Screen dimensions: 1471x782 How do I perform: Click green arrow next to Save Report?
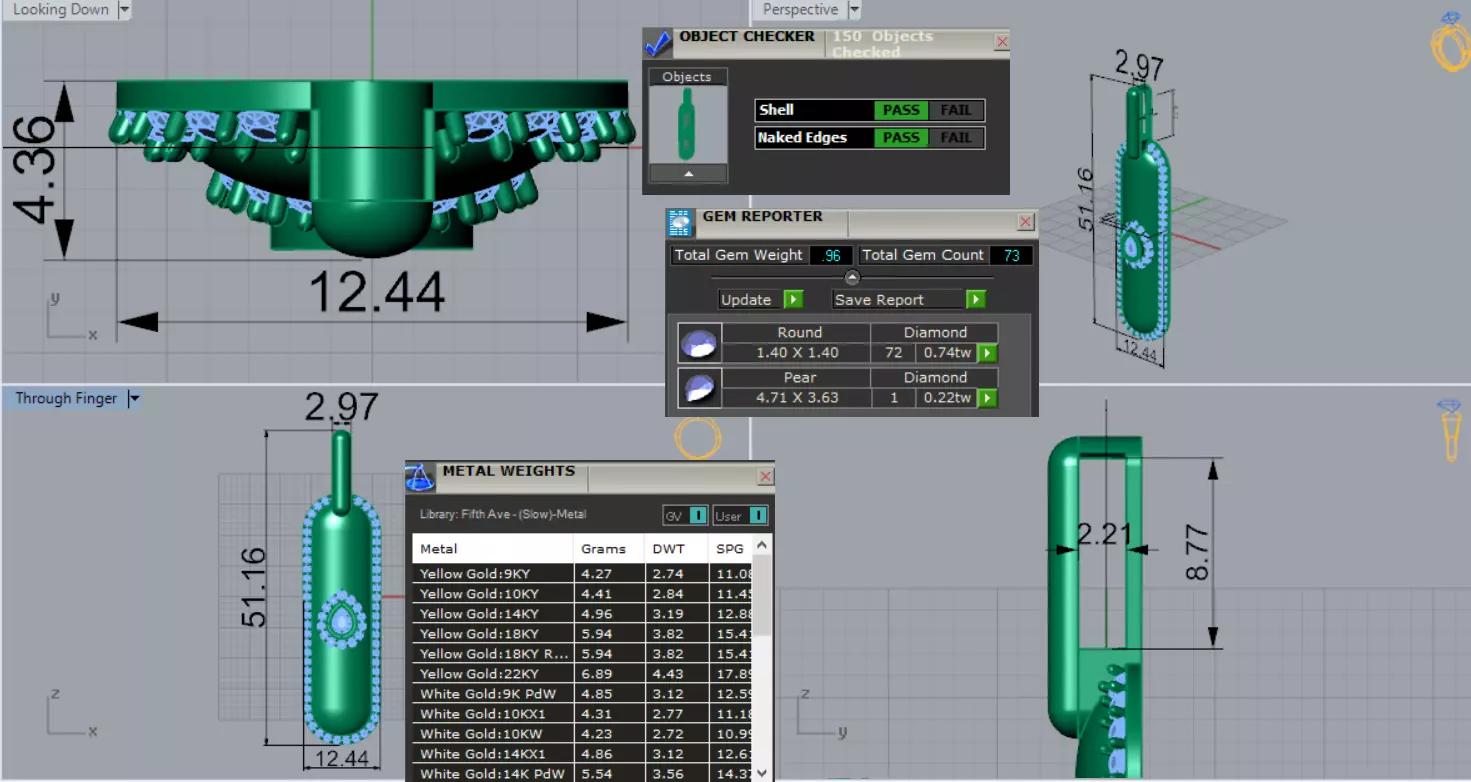(976, 299)
